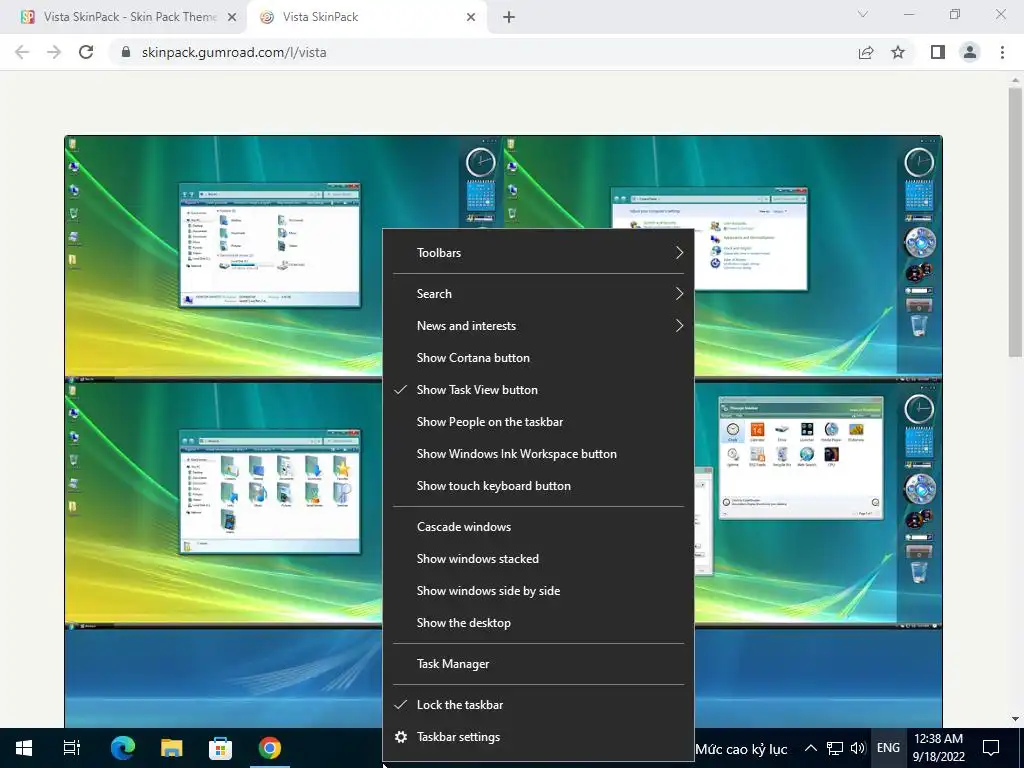This screenshot has width=1024, height=768.
Task: Uncheck Show Task View button
Action: [538, 390]
